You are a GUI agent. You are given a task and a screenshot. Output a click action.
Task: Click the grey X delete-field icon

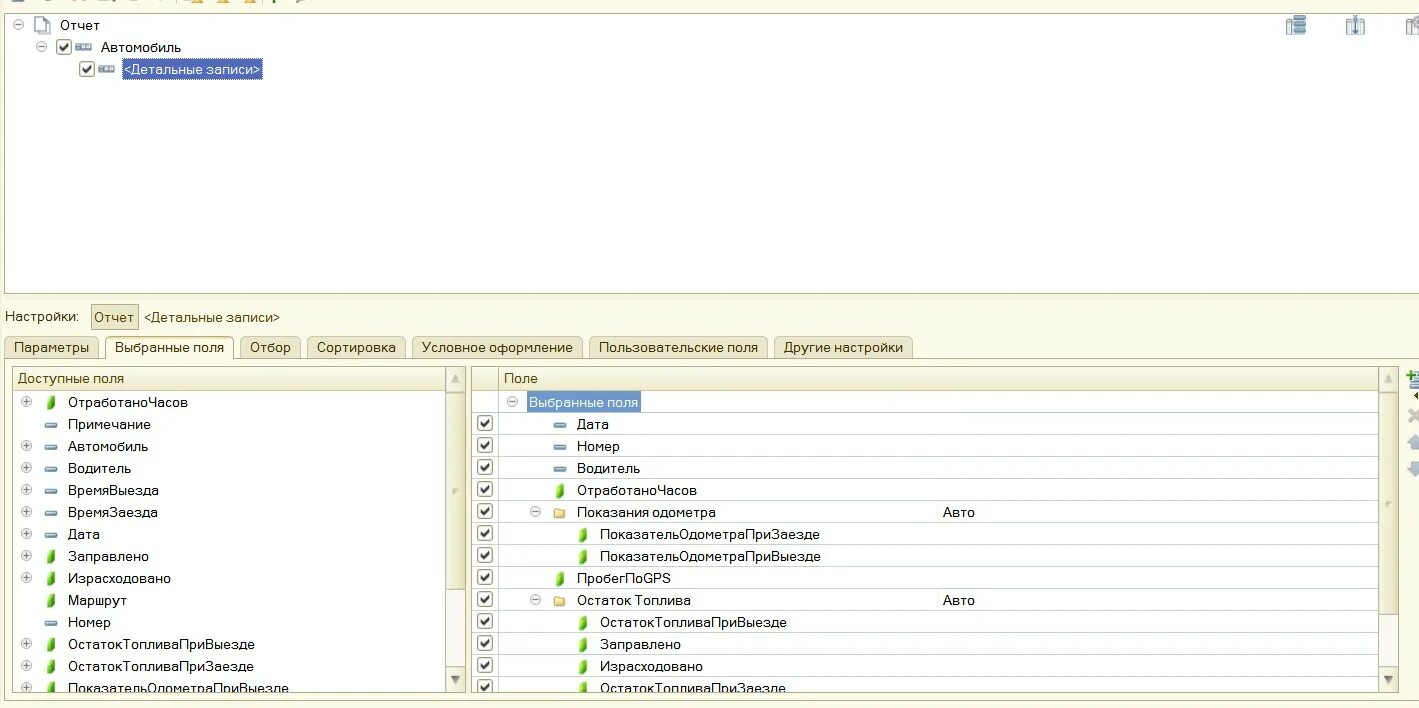pyautogui.click(x=1412, y=416)
